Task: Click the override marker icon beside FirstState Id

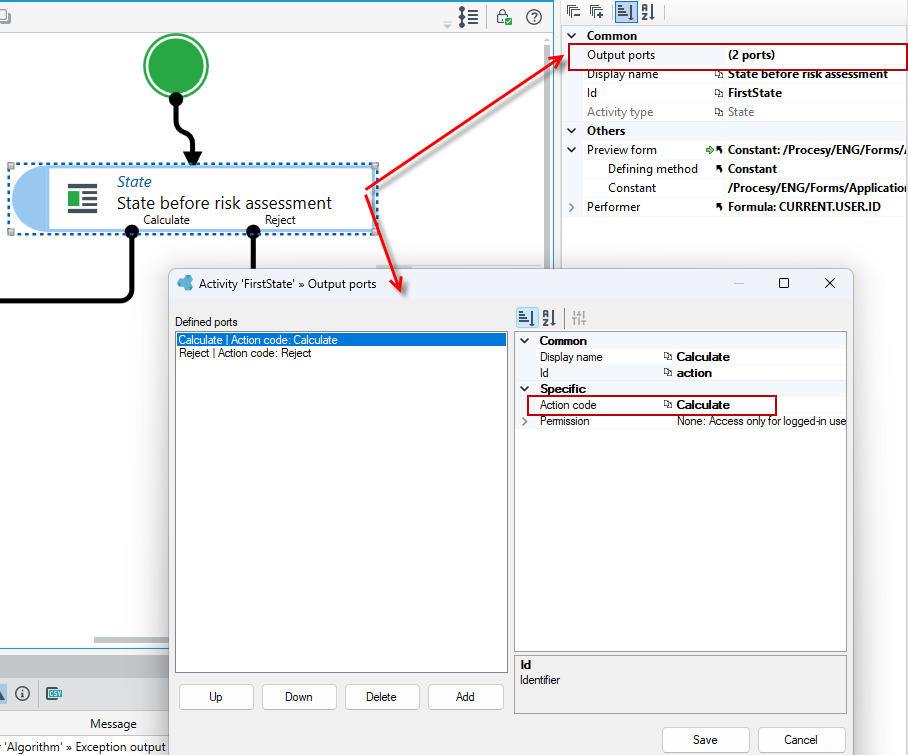Action: tap(719, 93)
